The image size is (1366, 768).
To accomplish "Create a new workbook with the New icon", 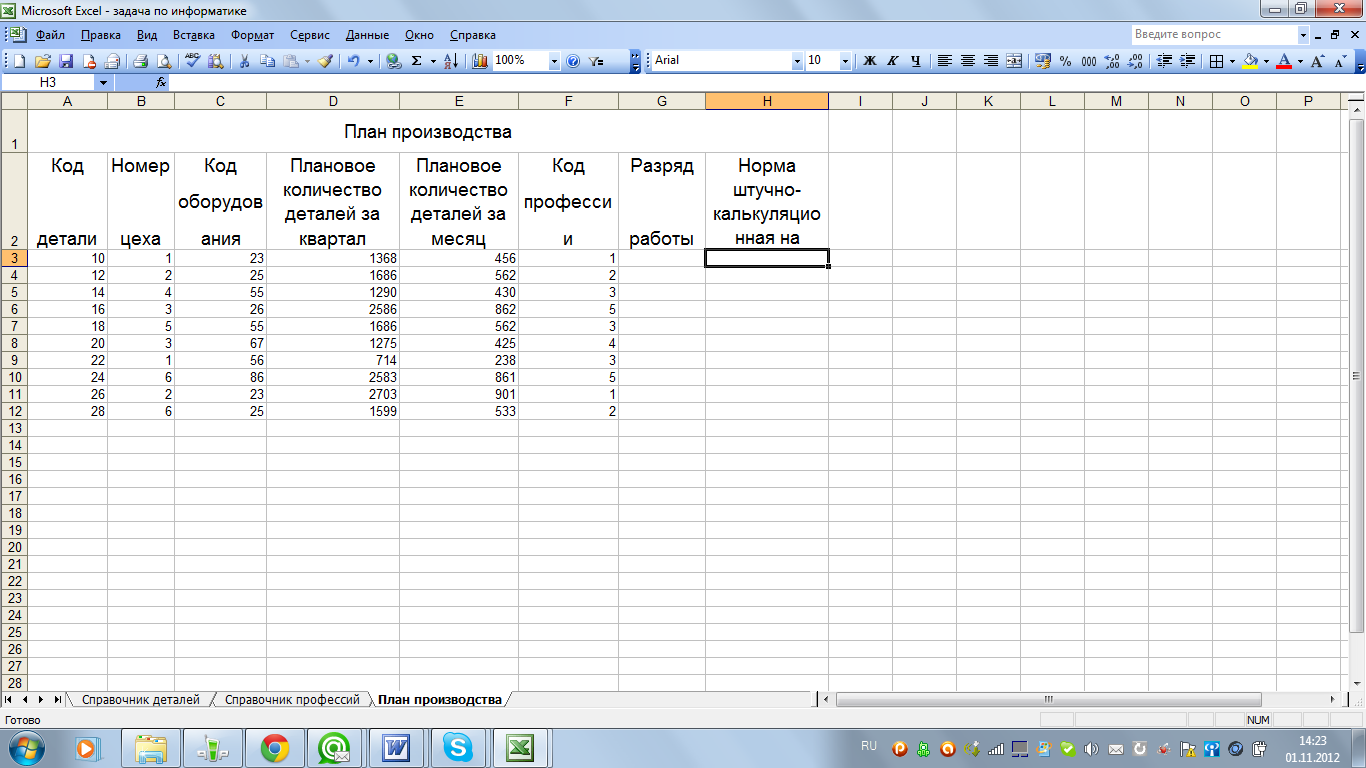I will (x=21, y=61).
